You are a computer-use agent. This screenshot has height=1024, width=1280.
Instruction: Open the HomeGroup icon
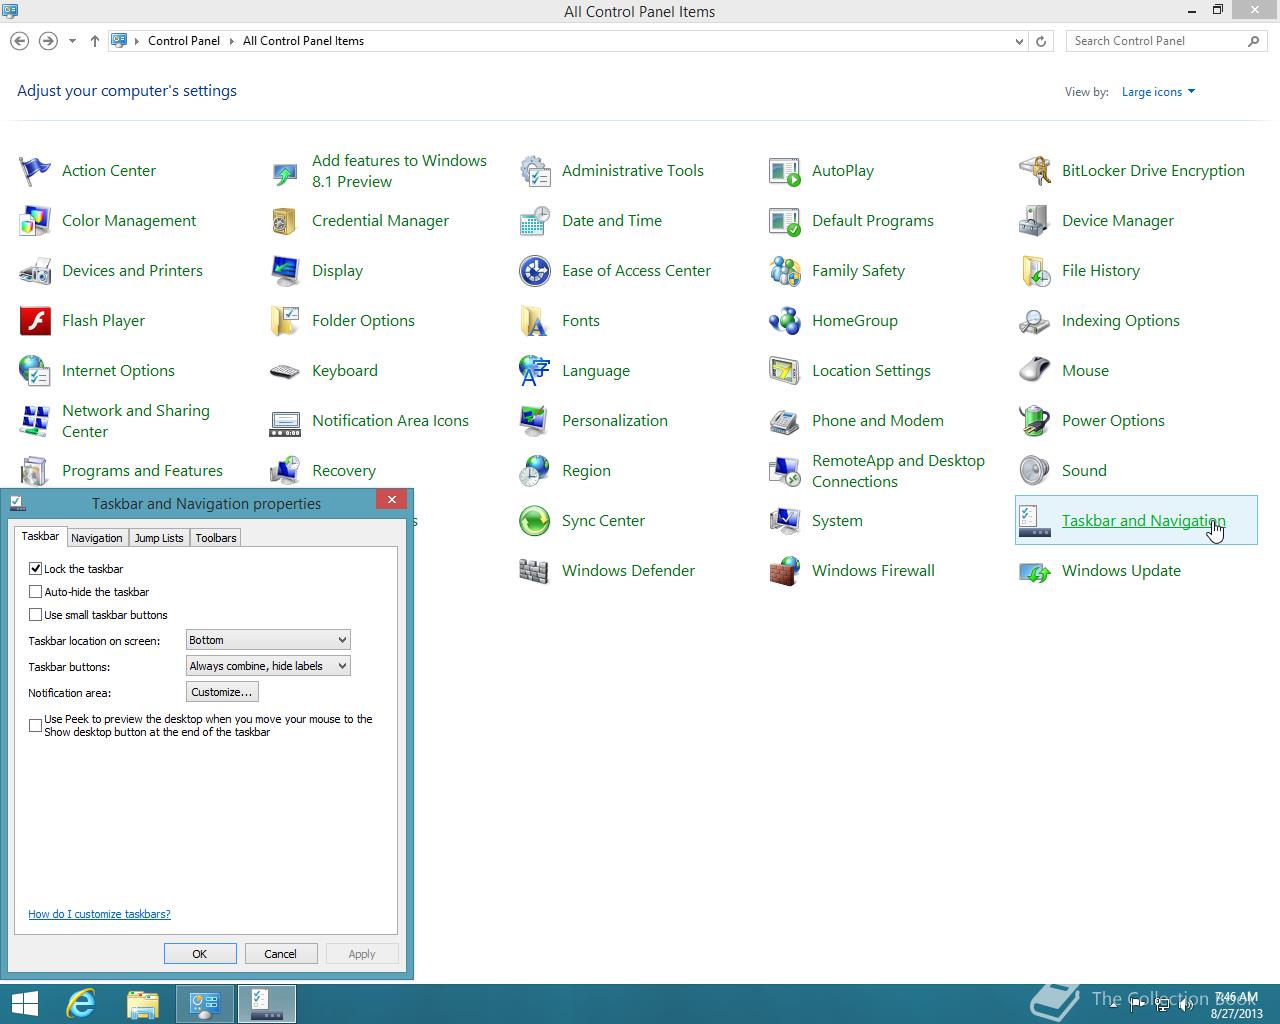[x=785, y=321]
